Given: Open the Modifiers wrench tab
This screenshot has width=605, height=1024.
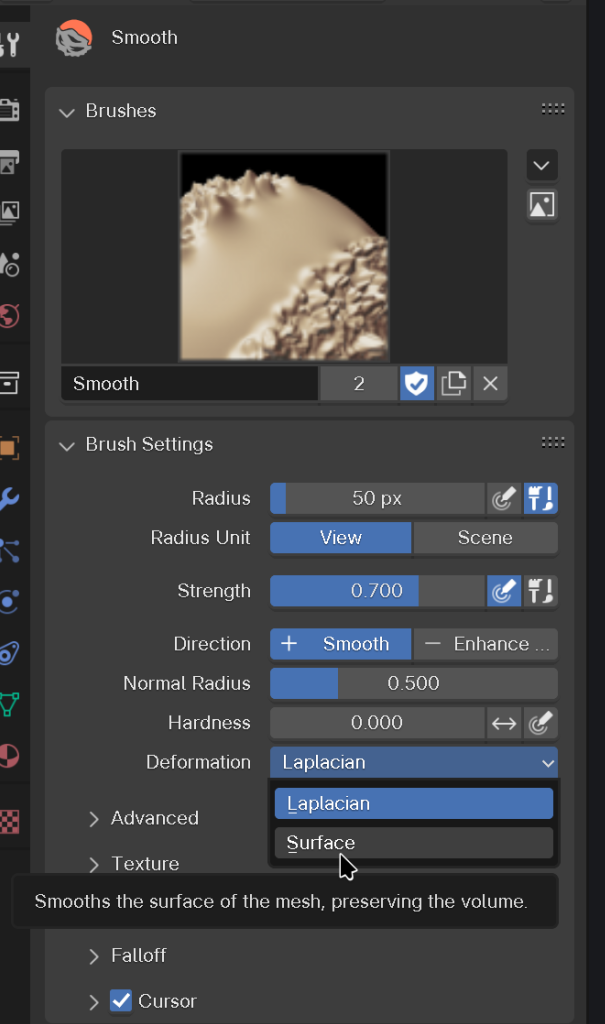Looking at the screenshot, I should click(x=10, y=499).
